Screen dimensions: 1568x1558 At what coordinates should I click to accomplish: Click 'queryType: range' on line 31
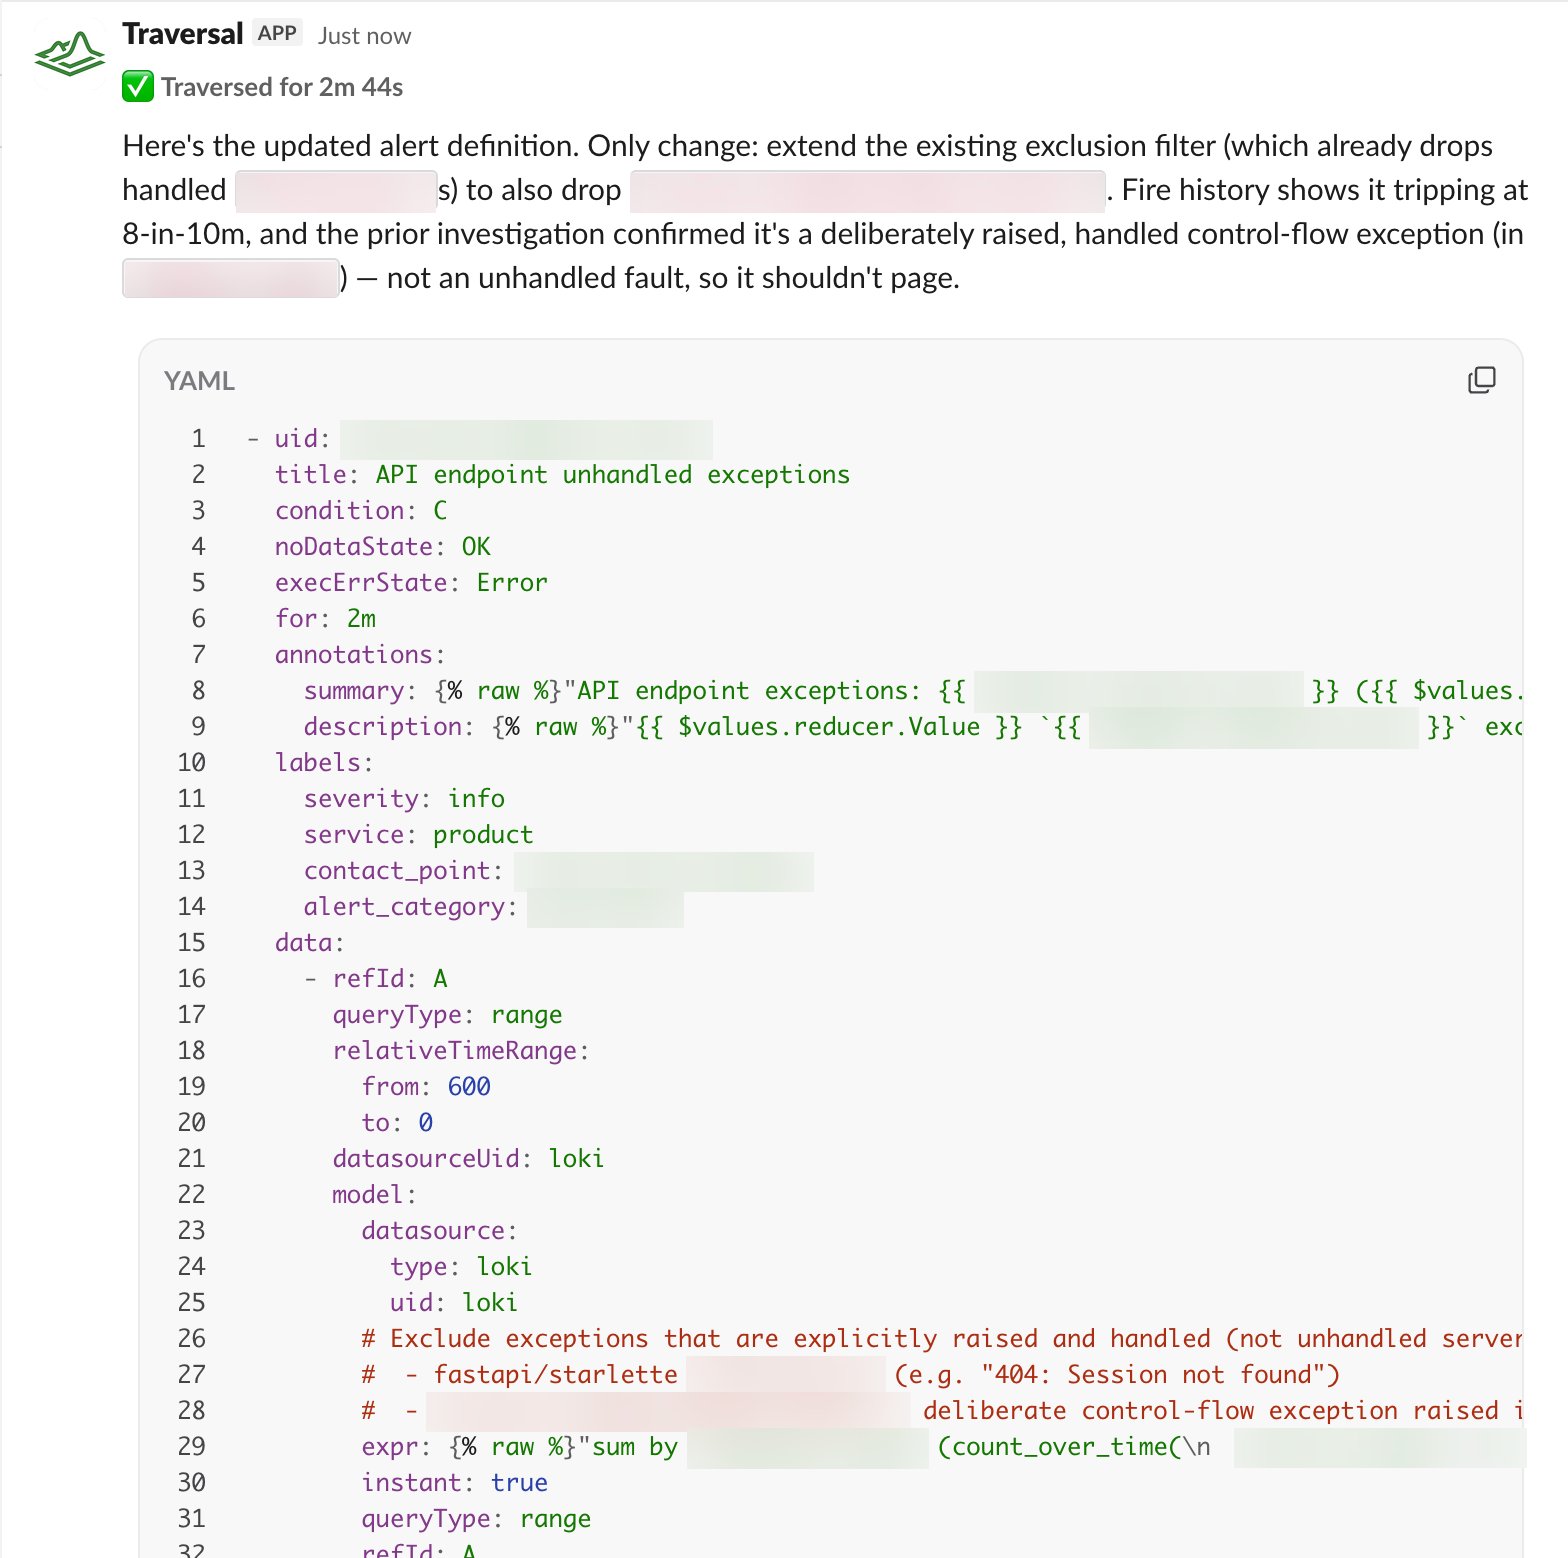pyautogui.click(x=476, y=1518)
